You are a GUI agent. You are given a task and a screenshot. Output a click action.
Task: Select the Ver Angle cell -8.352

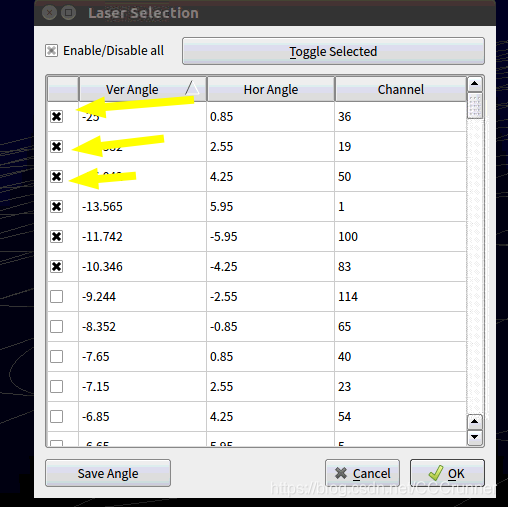(x=143, y=327)
